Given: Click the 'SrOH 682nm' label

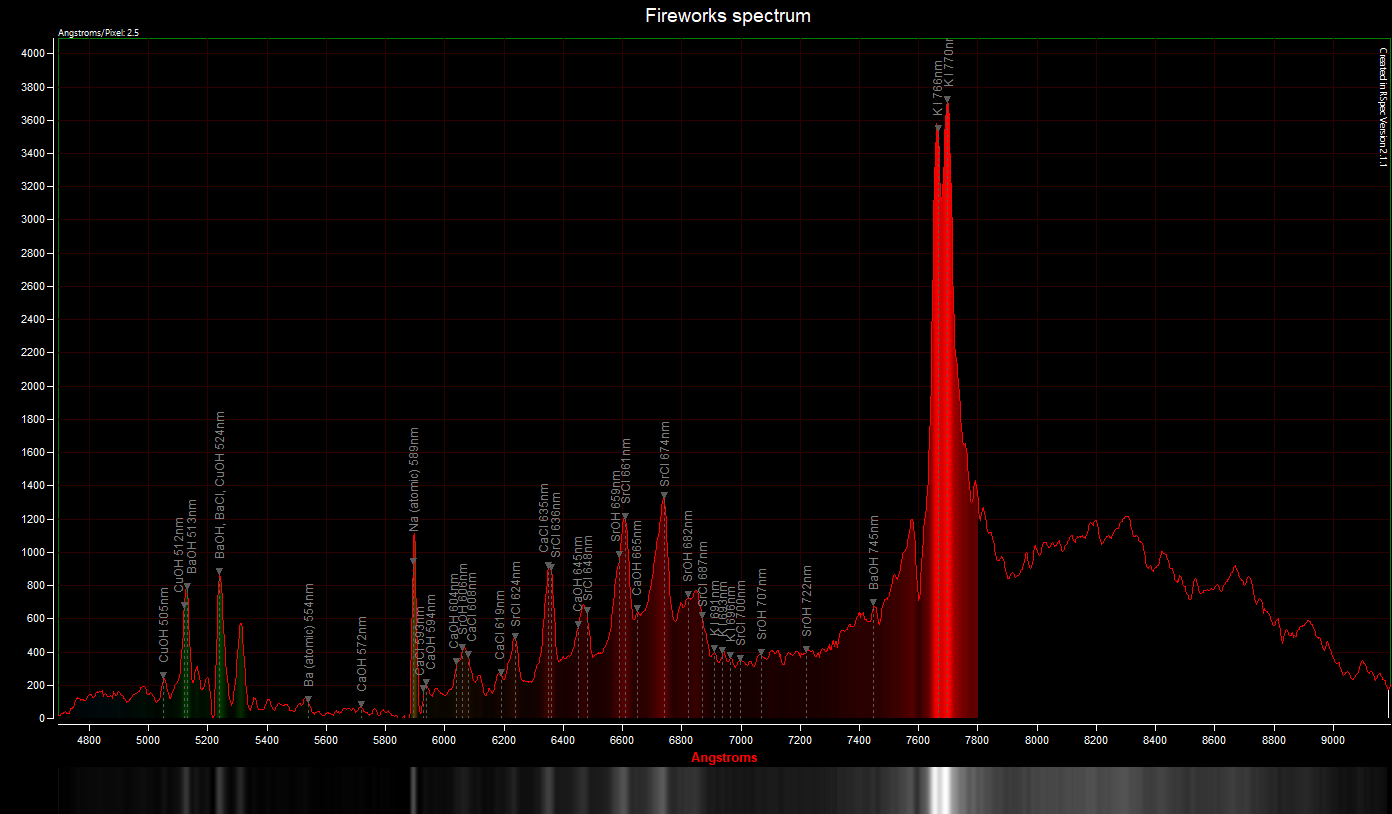Looking at the screenshot, I should pos(688,547).
